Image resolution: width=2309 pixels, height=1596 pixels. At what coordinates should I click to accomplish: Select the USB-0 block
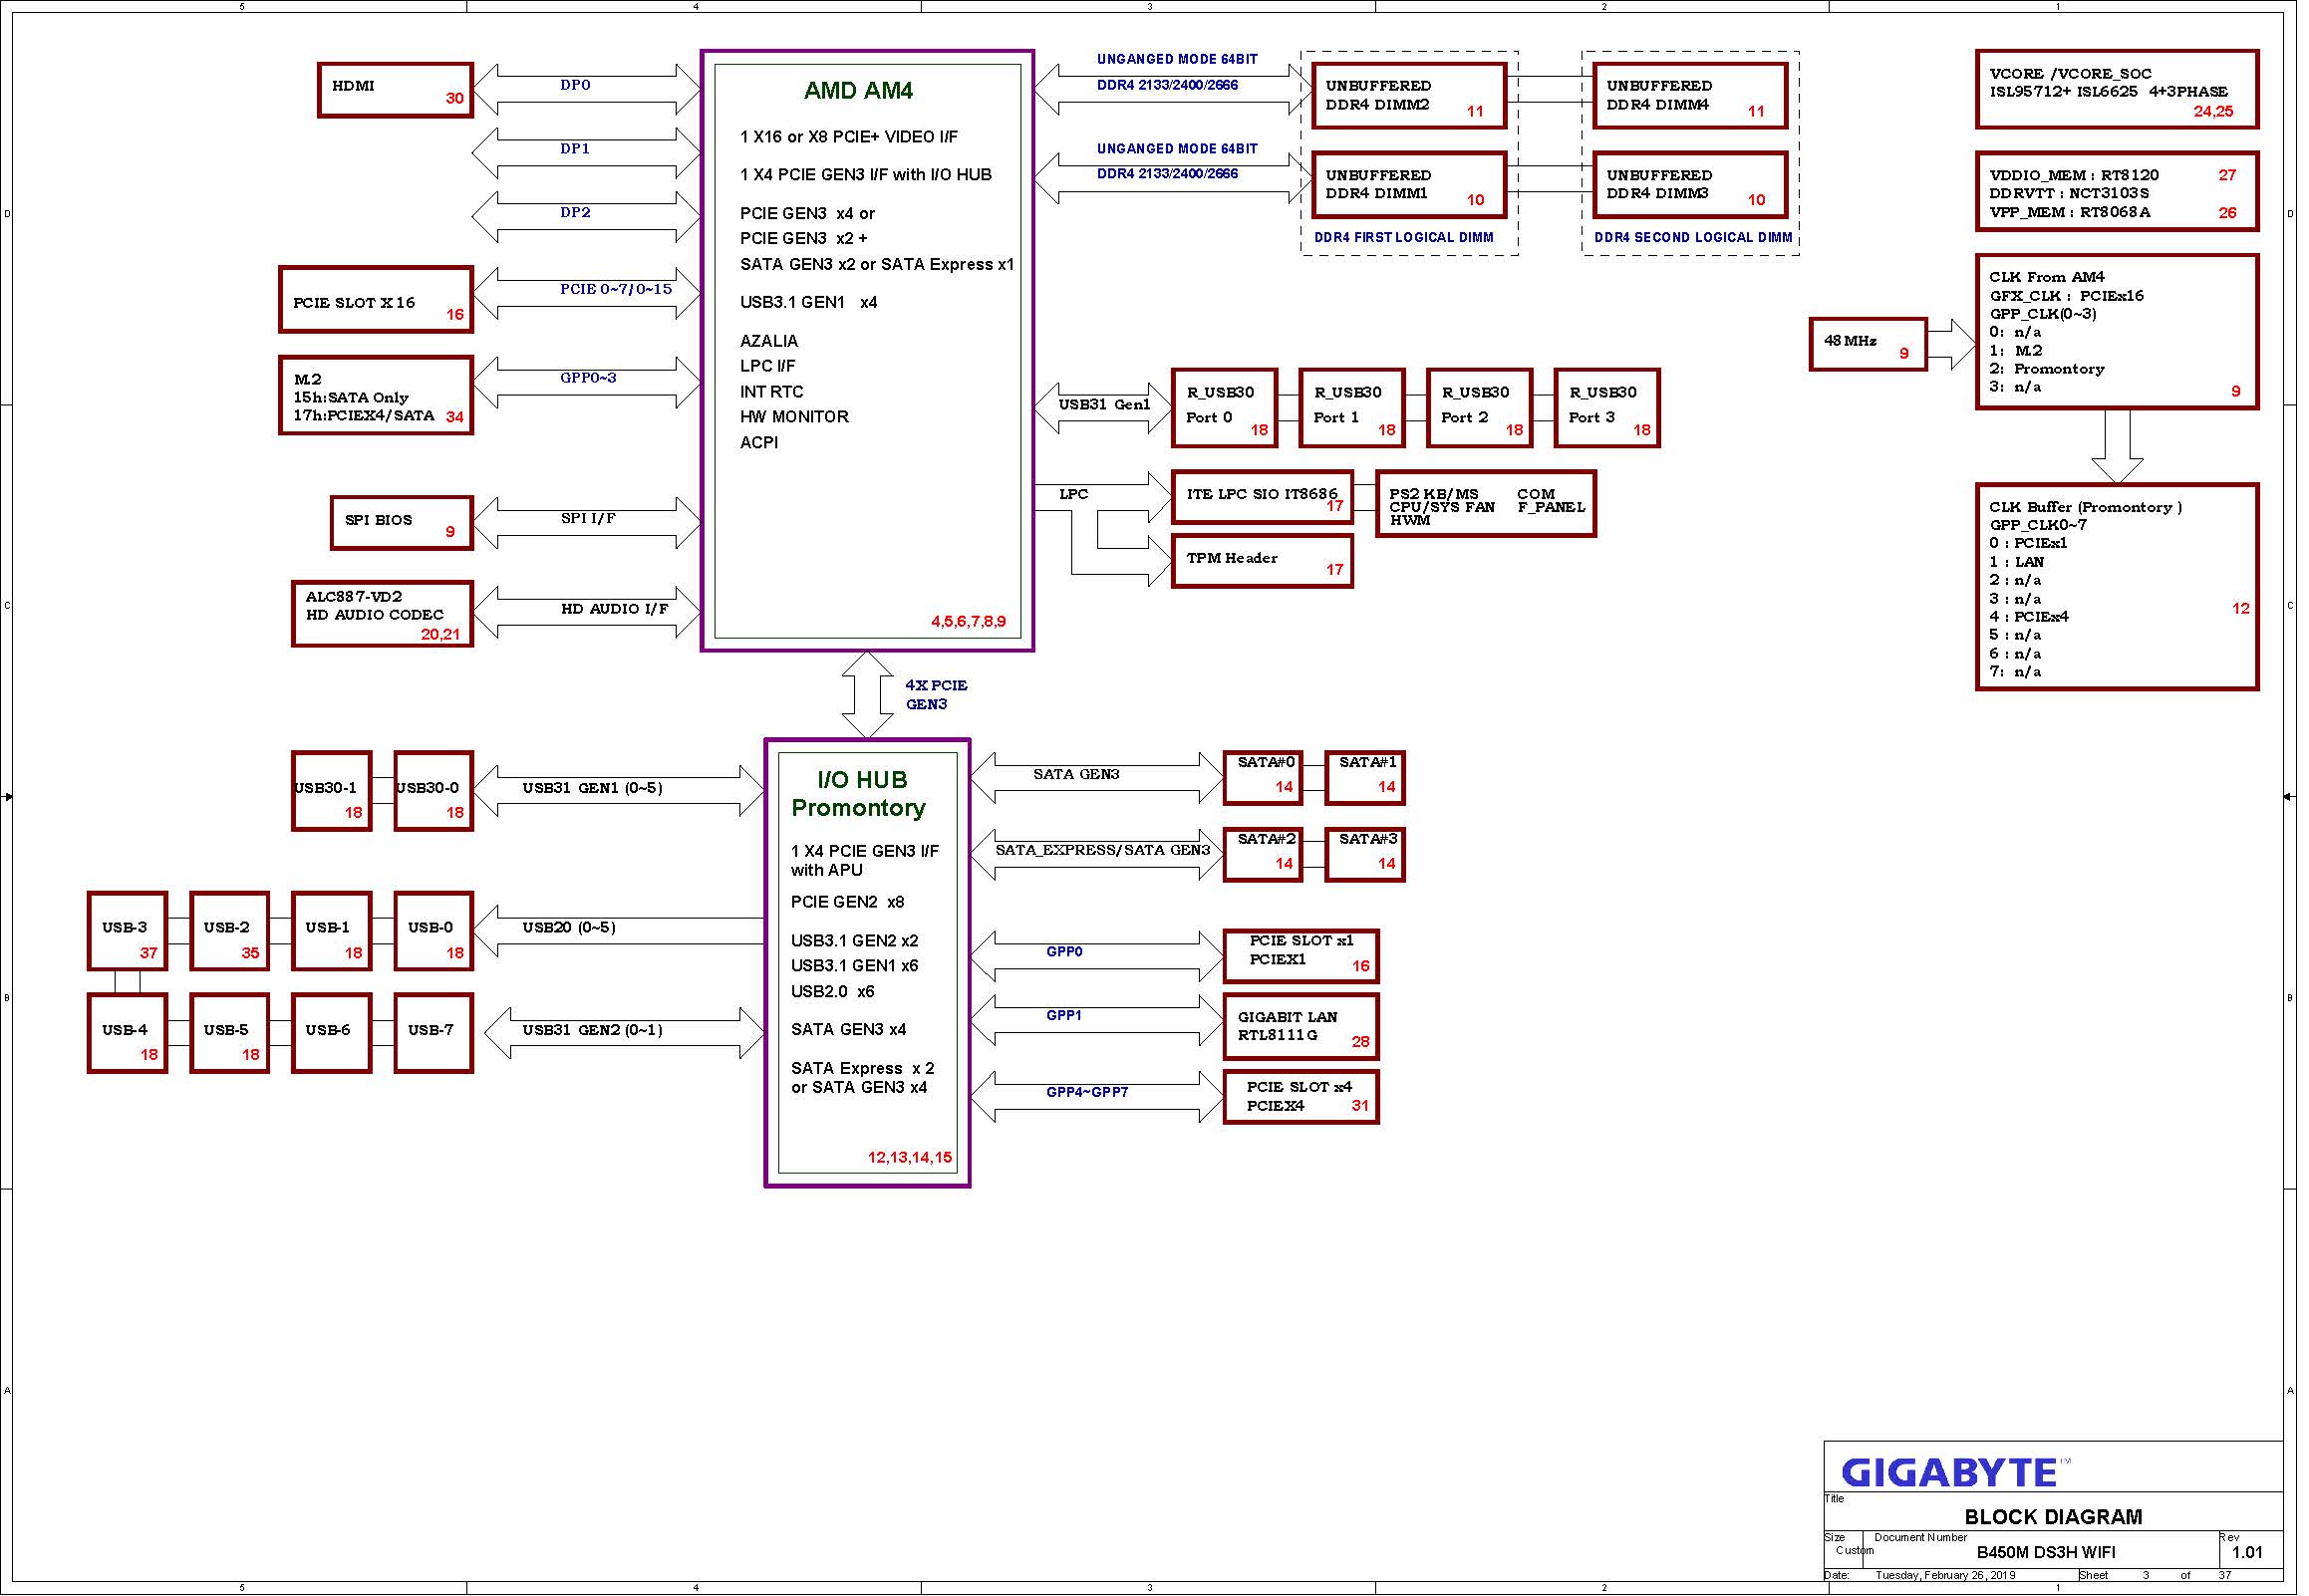tap(435, 932)
